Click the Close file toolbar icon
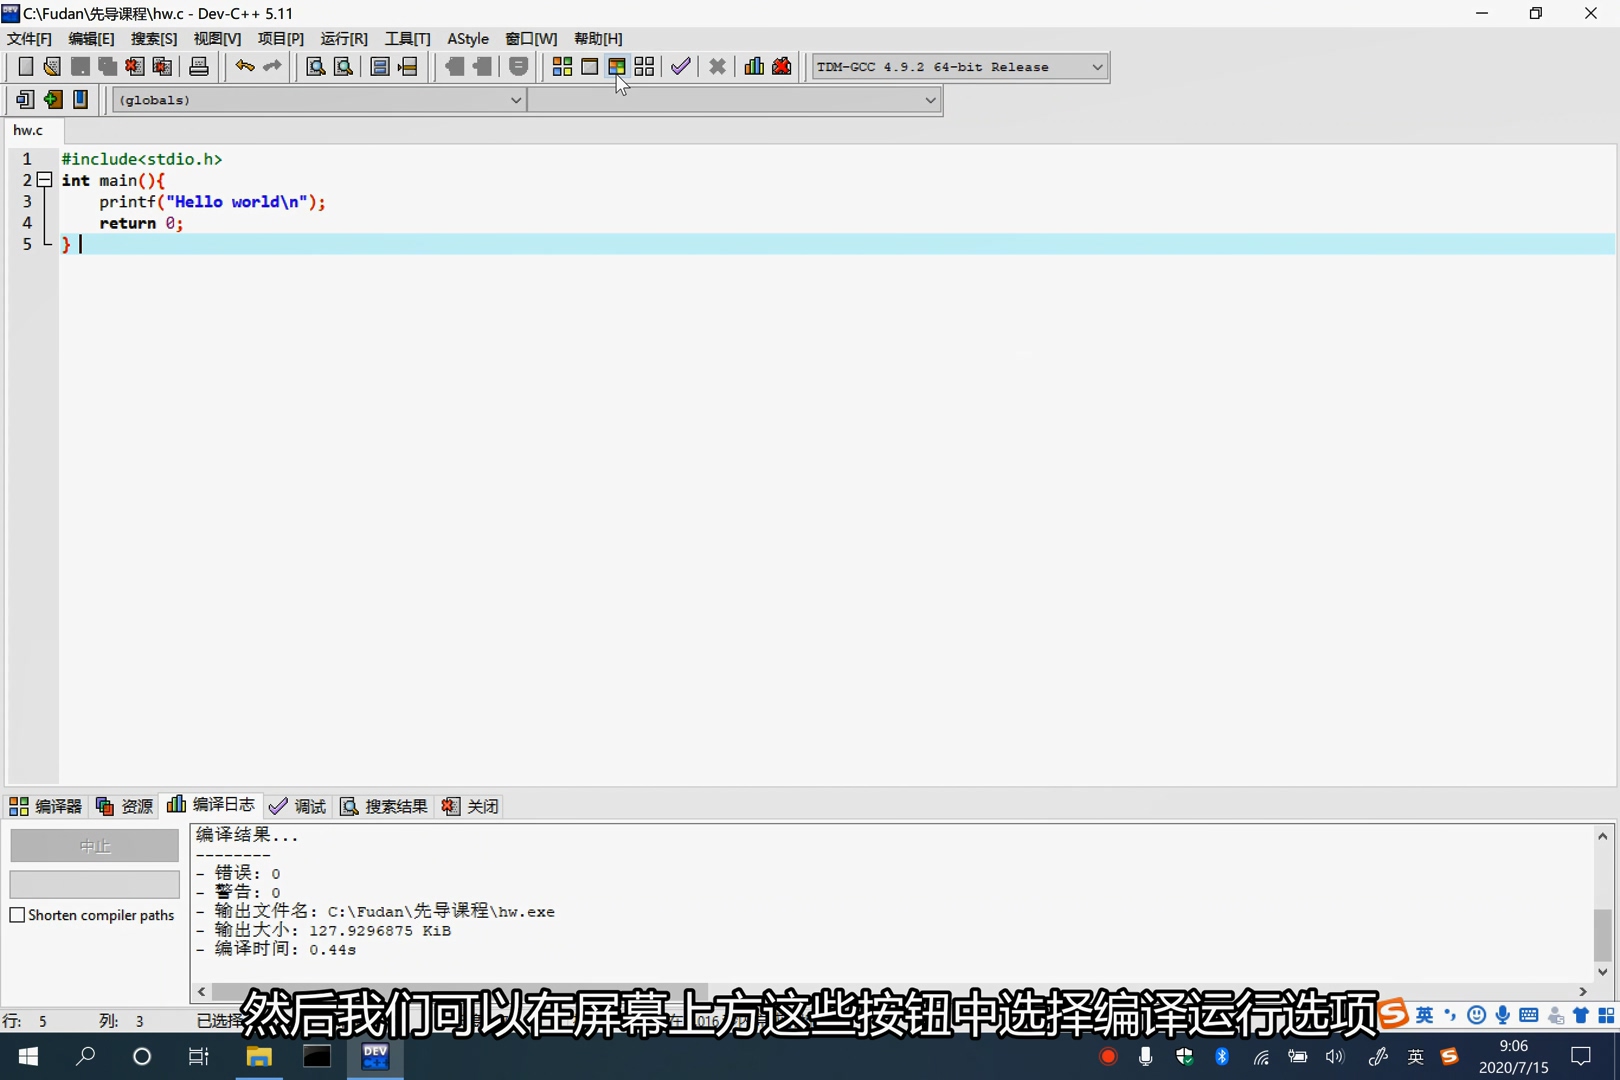The height and width of the screenshot is (1080, 1620). [135, 67]
